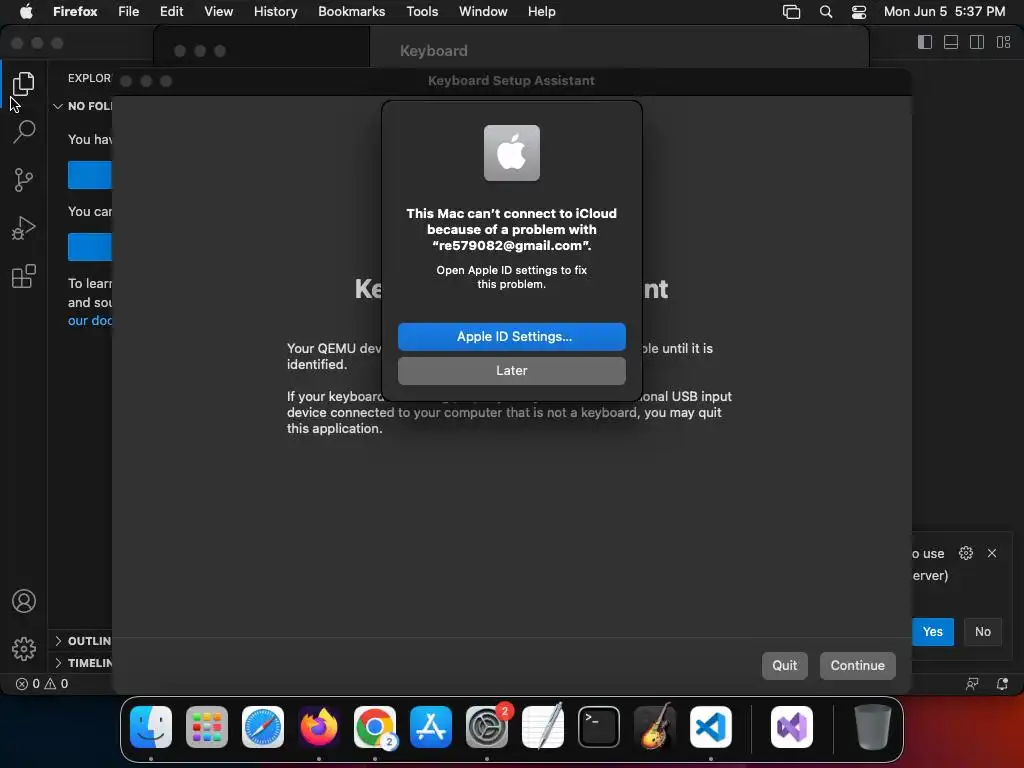Expand the Timeline section
The height and width of the screenshot is (768, 1024).
(x=82, y=663)
